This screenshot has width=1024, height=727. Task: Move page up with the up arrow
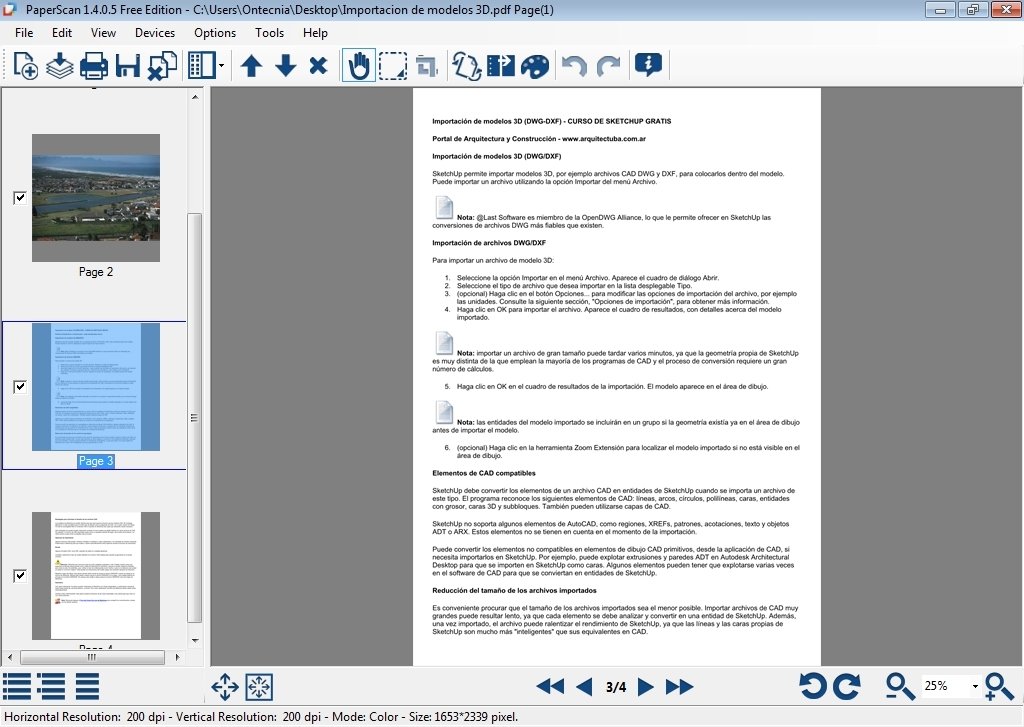click(x=251, y=66)
